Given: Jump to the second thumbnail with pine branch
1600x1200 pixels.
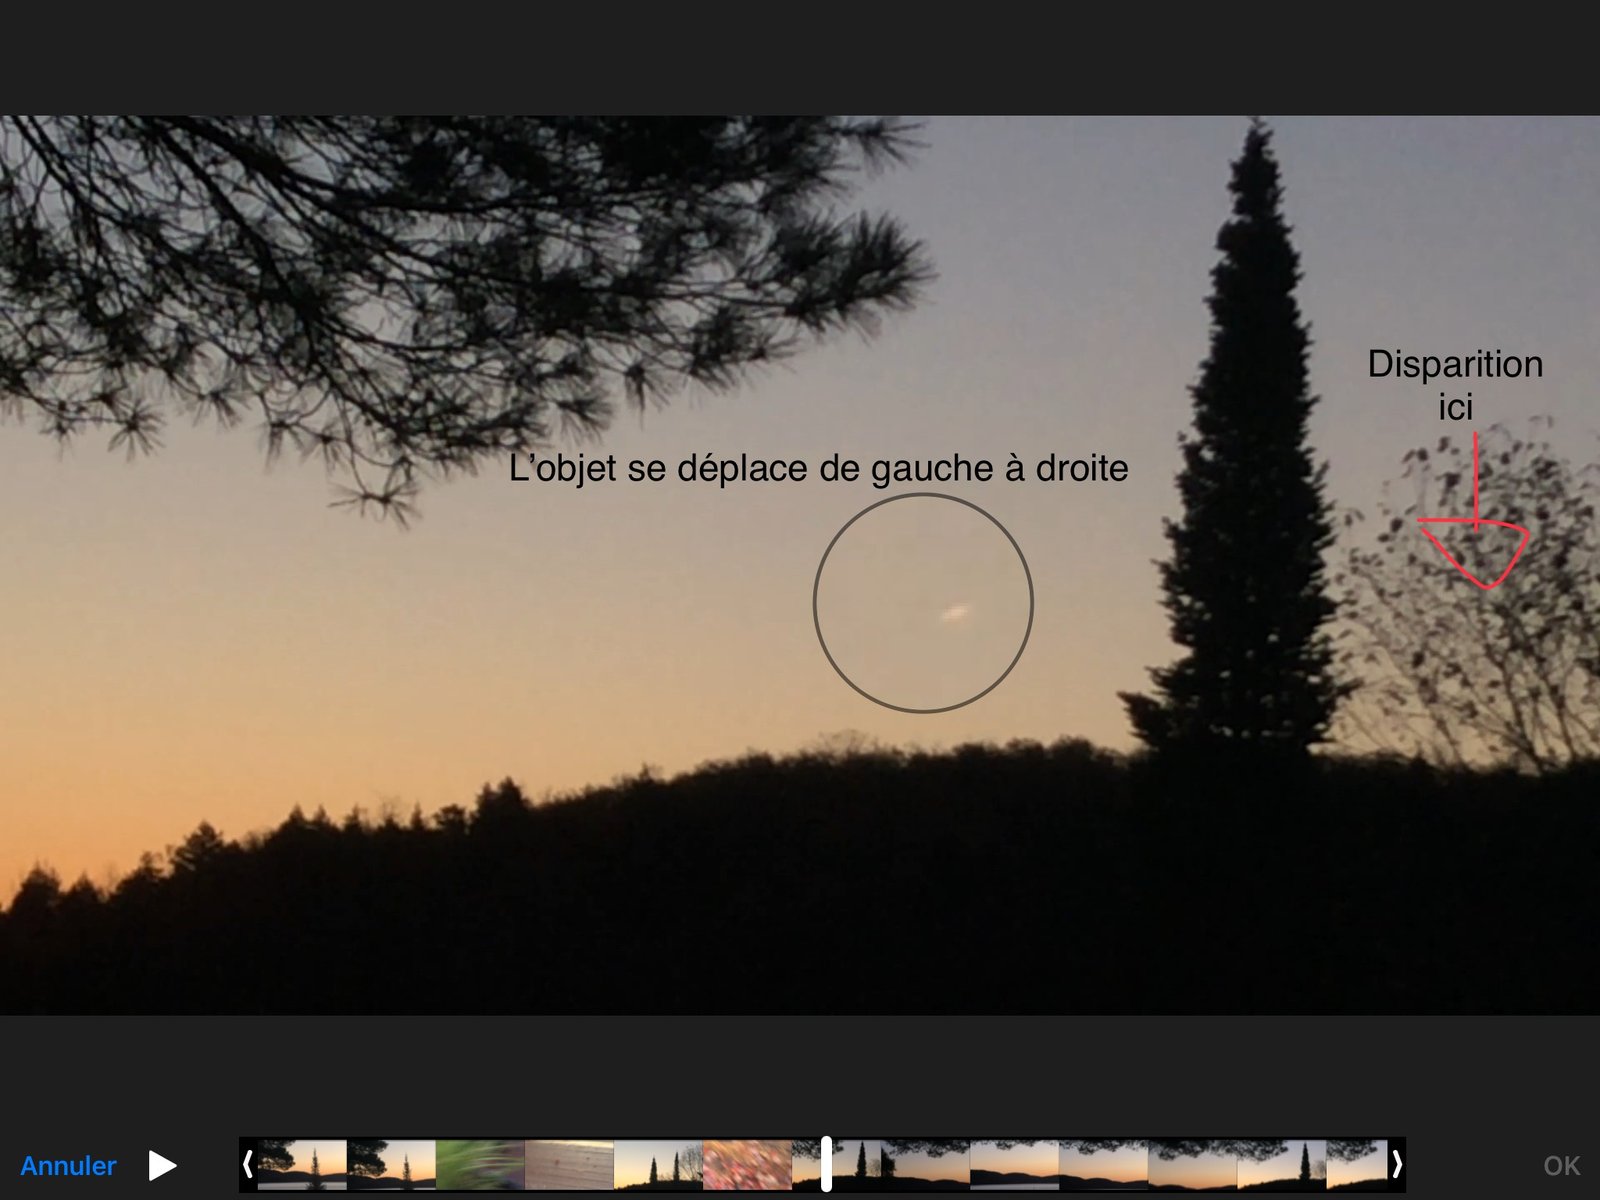Looking at the screenshot, I should pyautogui.click(x=391, y=1165).
